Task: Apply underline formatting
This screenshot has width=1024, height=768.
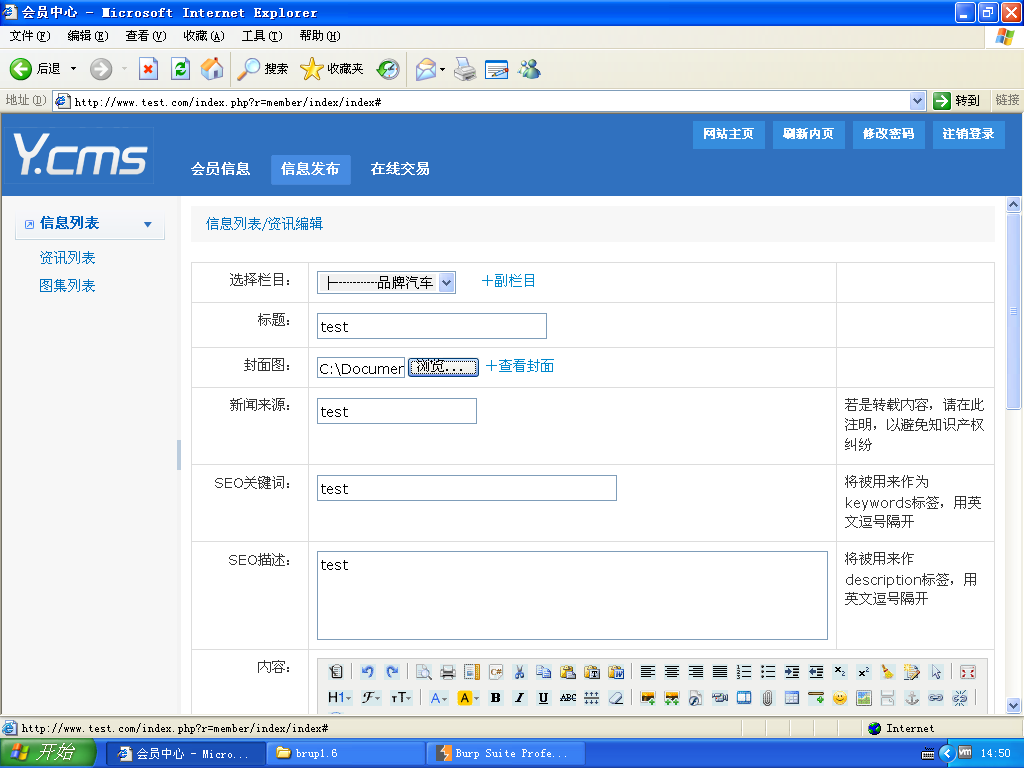Action: tap(543, 697)
